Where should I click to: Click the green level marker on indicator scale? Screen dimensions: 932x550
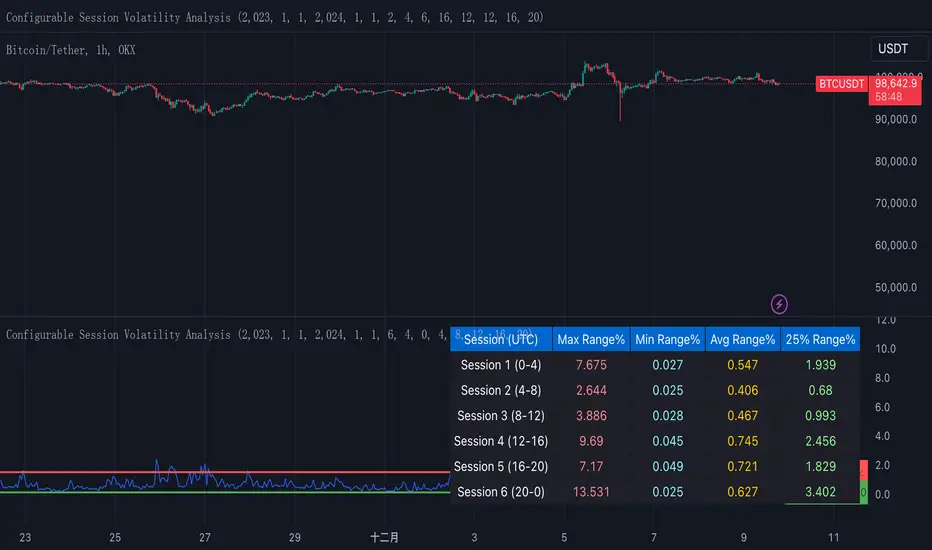[x=864, y=492]
